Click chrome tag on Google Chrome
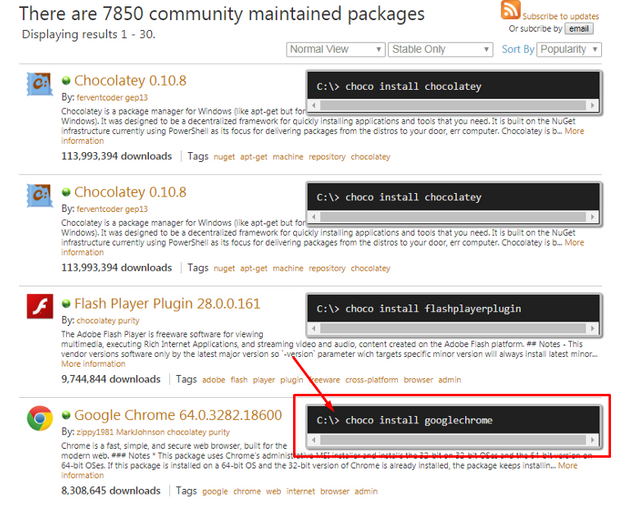This screenshot has height=506, width=640. pyautogui.click(x=247, y=491)
